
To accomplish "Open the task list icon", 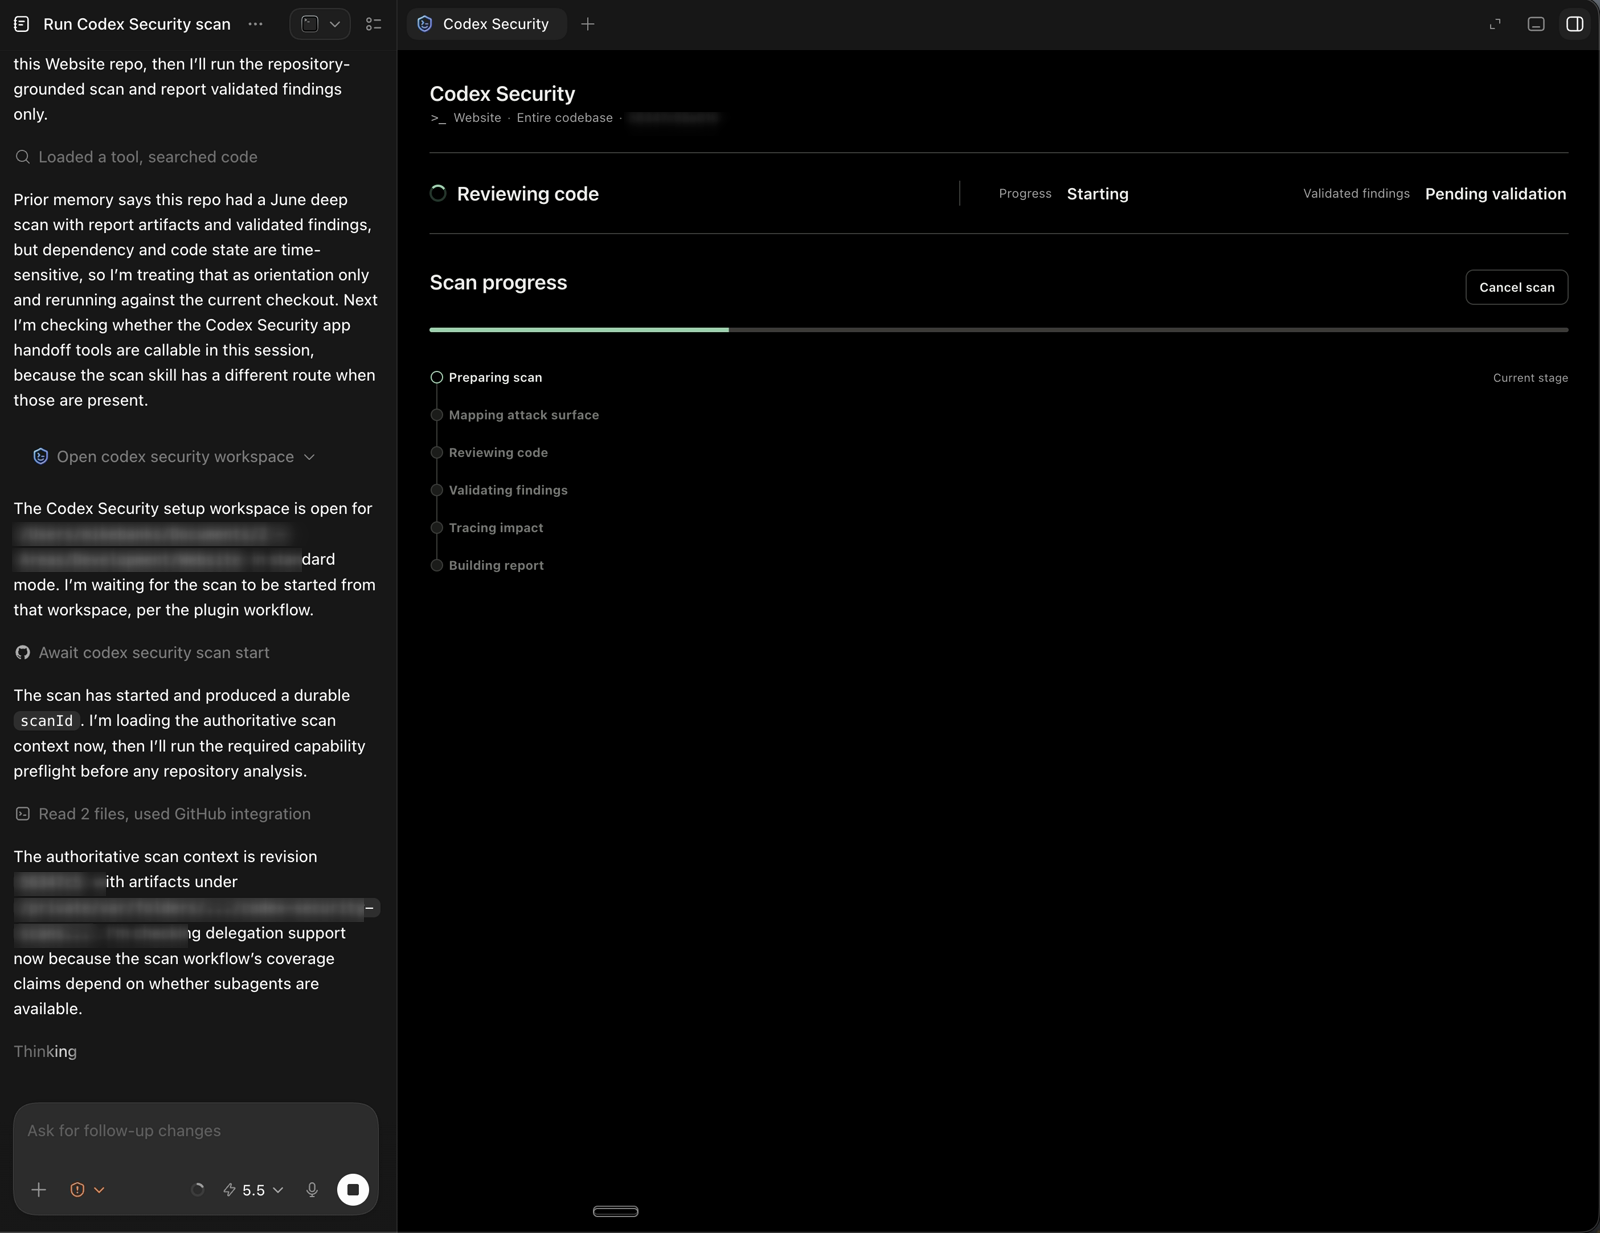I will tap(374, 24).
